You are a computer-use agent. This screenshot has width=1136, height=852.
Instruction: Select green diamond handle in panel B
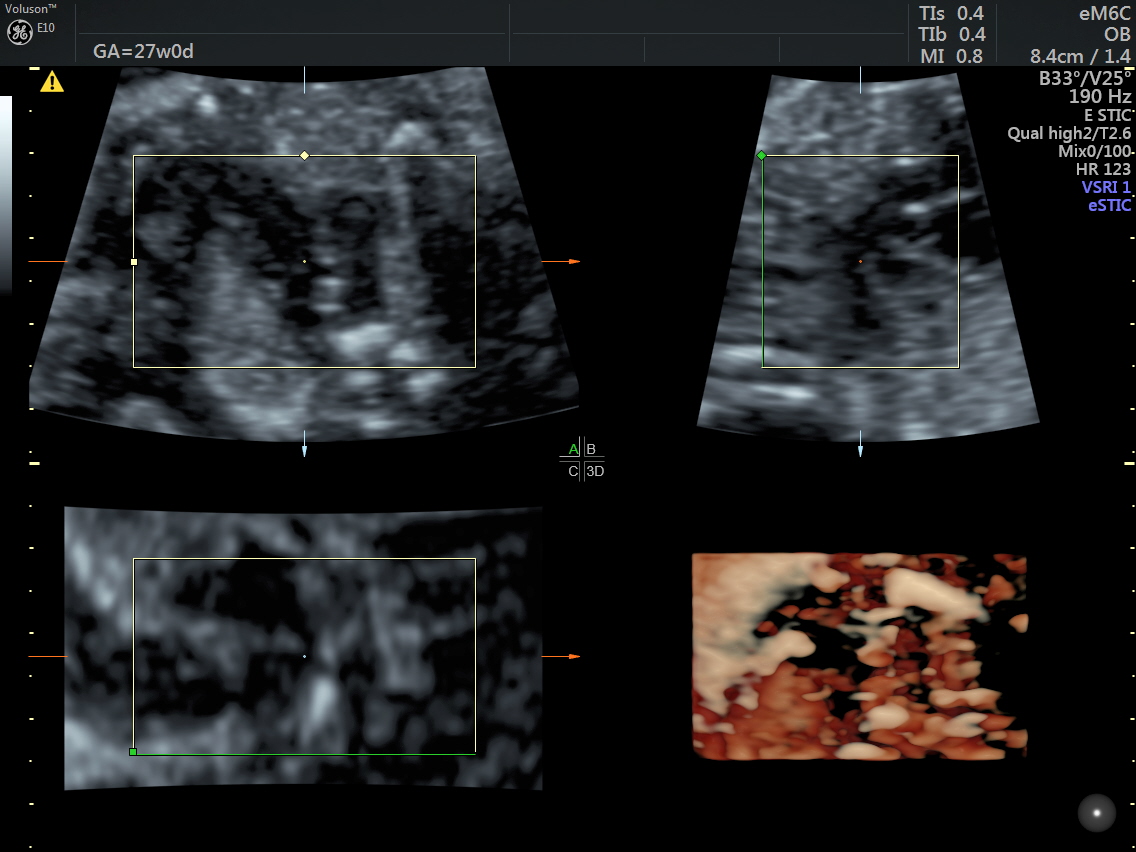click(x=762, y=155)
